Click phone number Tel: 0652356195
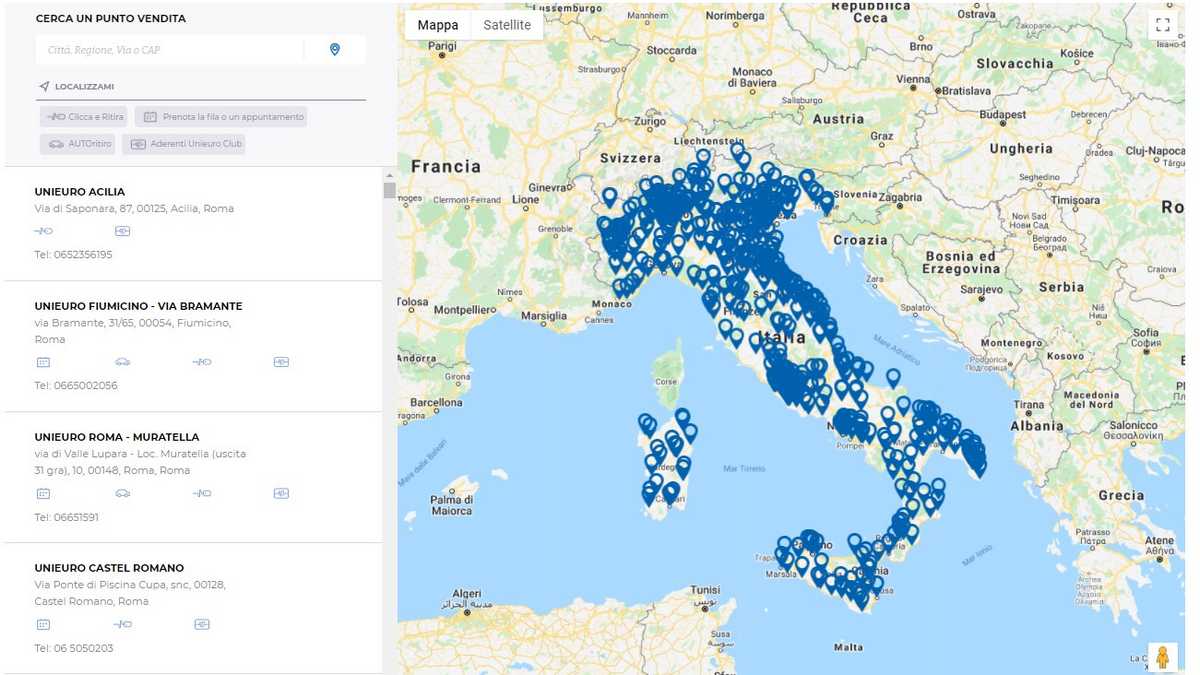The width and height of the screenshot is (1200, 675). pyautogui.click(x=74, y=255)
